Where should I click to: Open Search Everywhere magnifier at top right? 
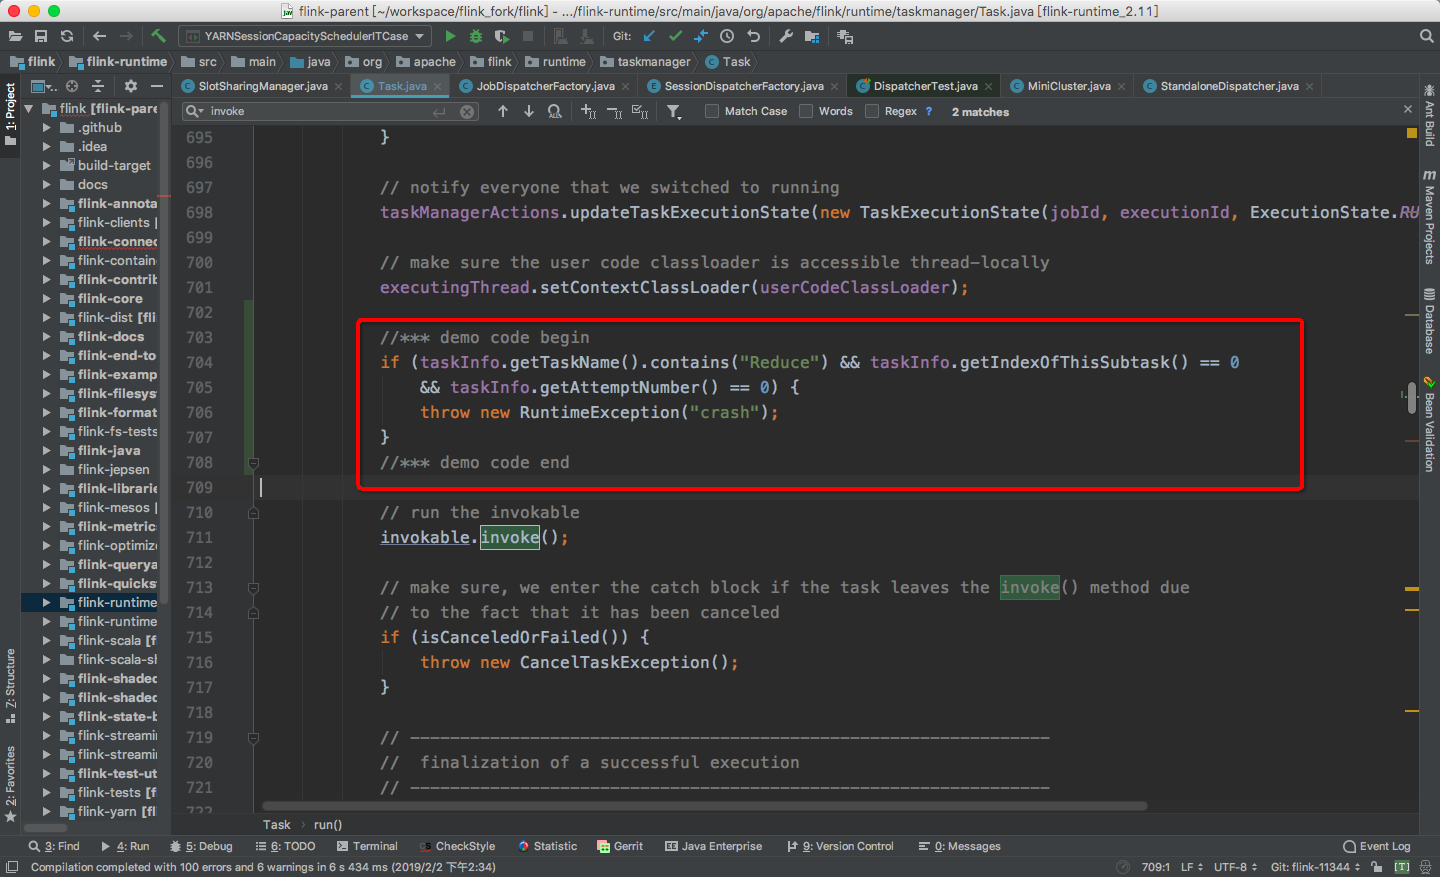pos(1426,36)
